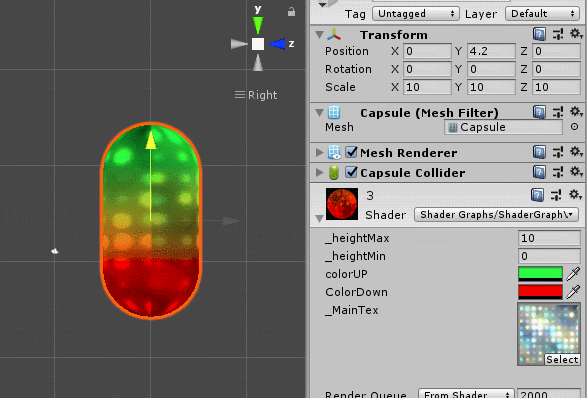The image size is (587, 398).
Task: Click the Capsule mesh object field
Action: tap(503, 127)
